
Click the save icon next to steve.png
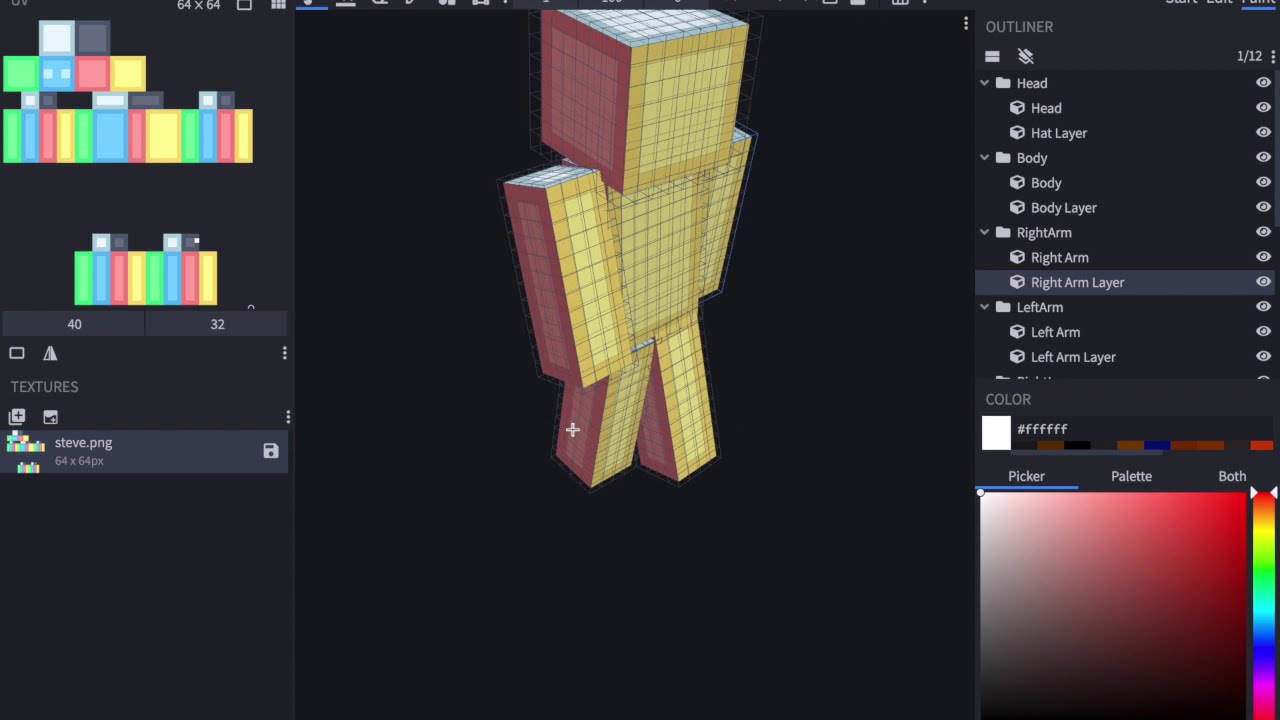(x=271, y=451)
